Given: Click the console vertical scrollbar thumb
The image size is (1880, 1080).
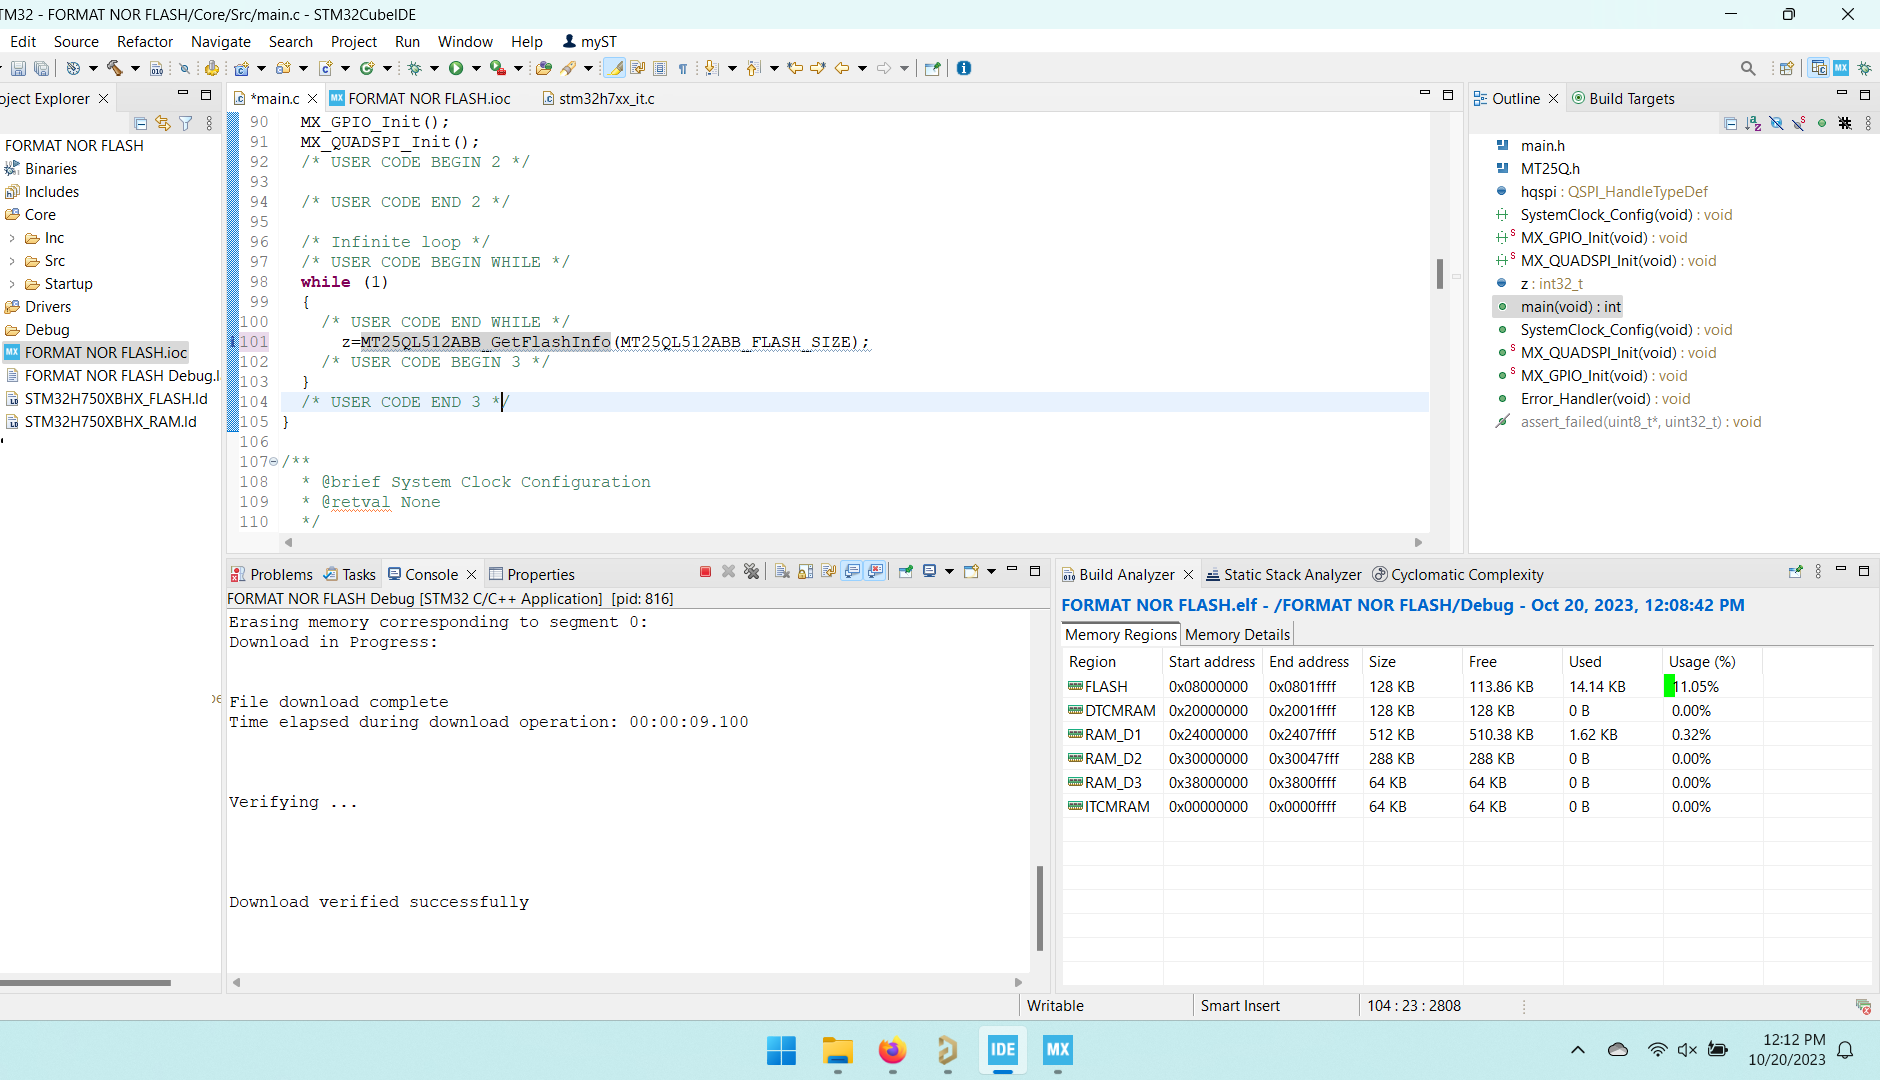Looking at the screenshot, I should click(x=1040, y=907).
